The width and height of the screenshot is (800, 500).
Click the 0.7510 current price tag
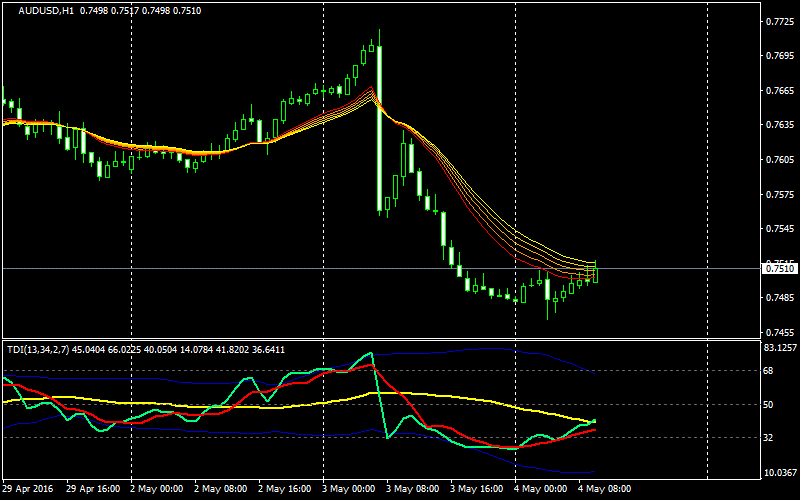780,268
